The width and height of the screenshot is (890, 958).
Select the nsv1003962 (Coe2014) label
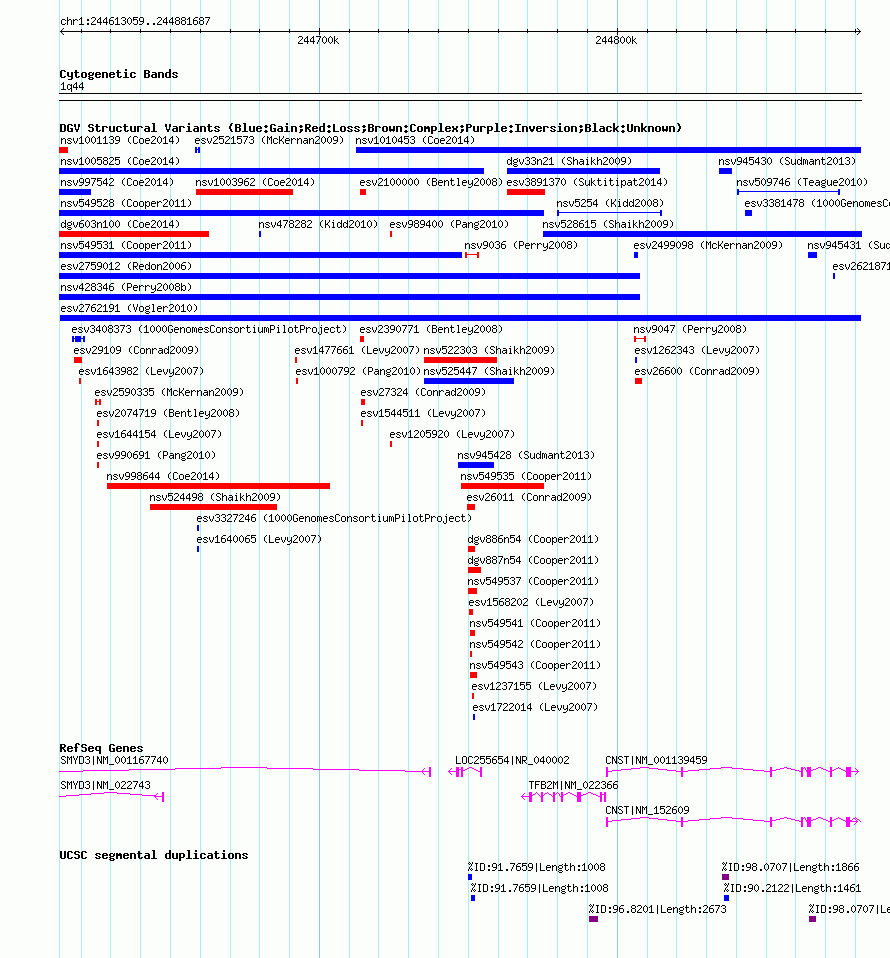tap(255, 182)
